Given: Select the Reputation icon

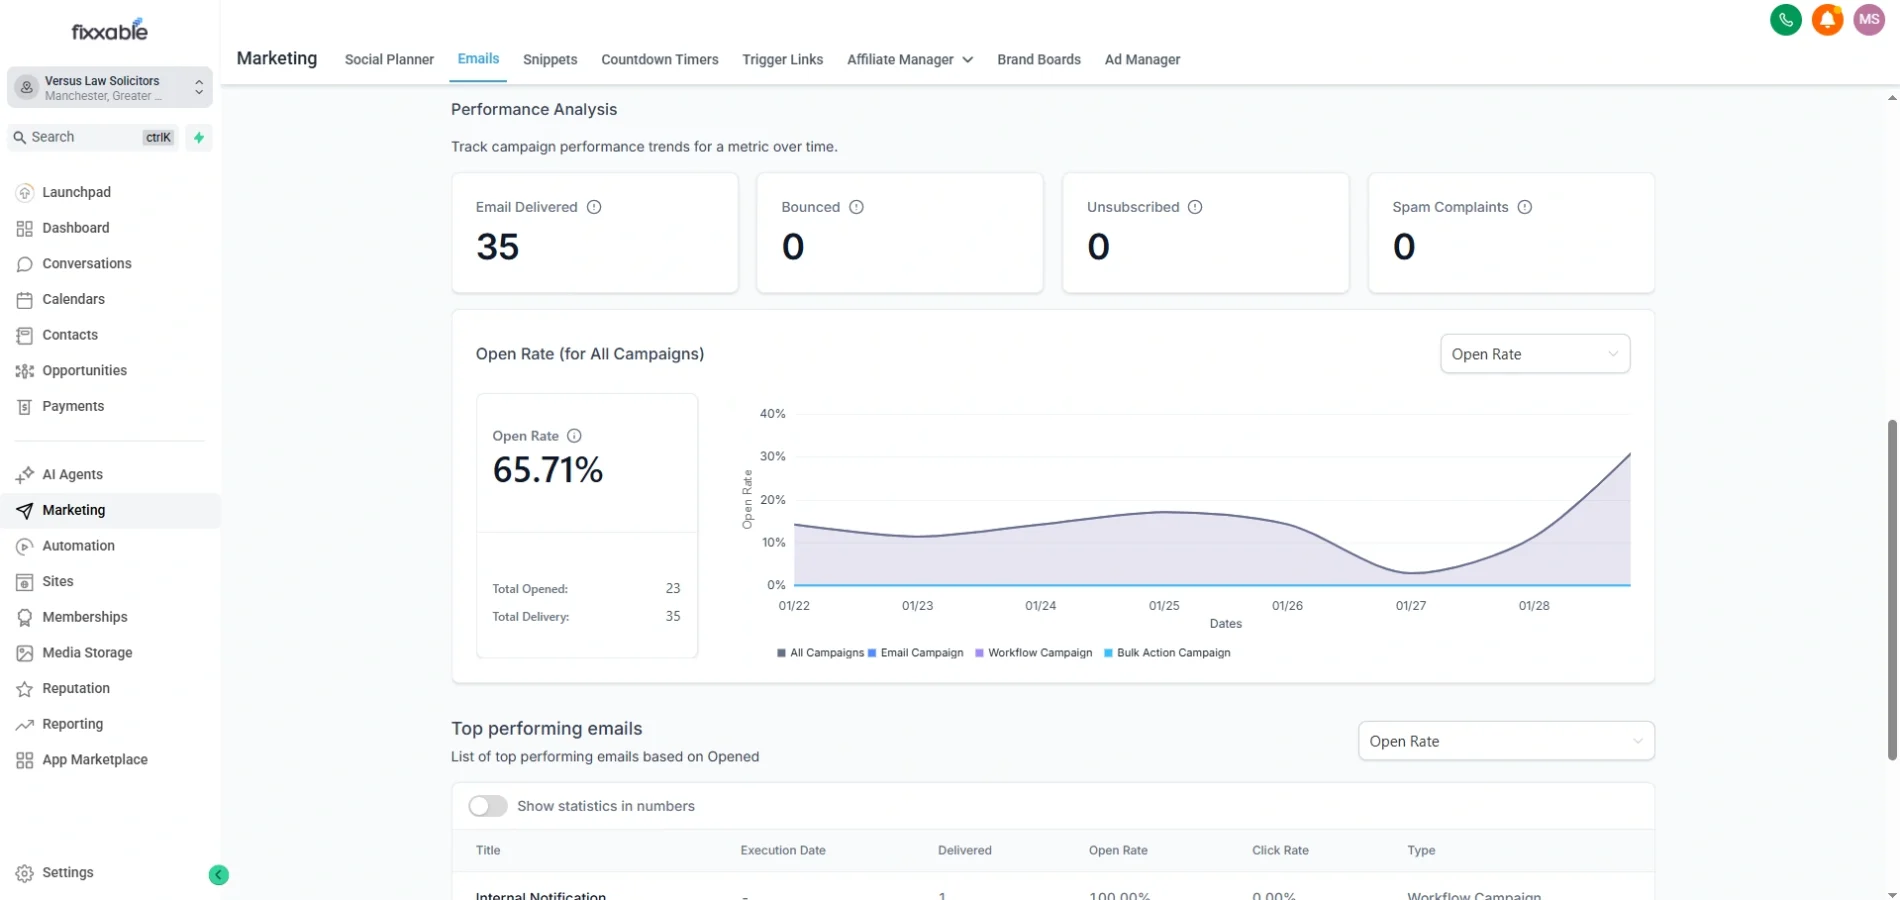Looking at the screenshot, I should [24, 688].
